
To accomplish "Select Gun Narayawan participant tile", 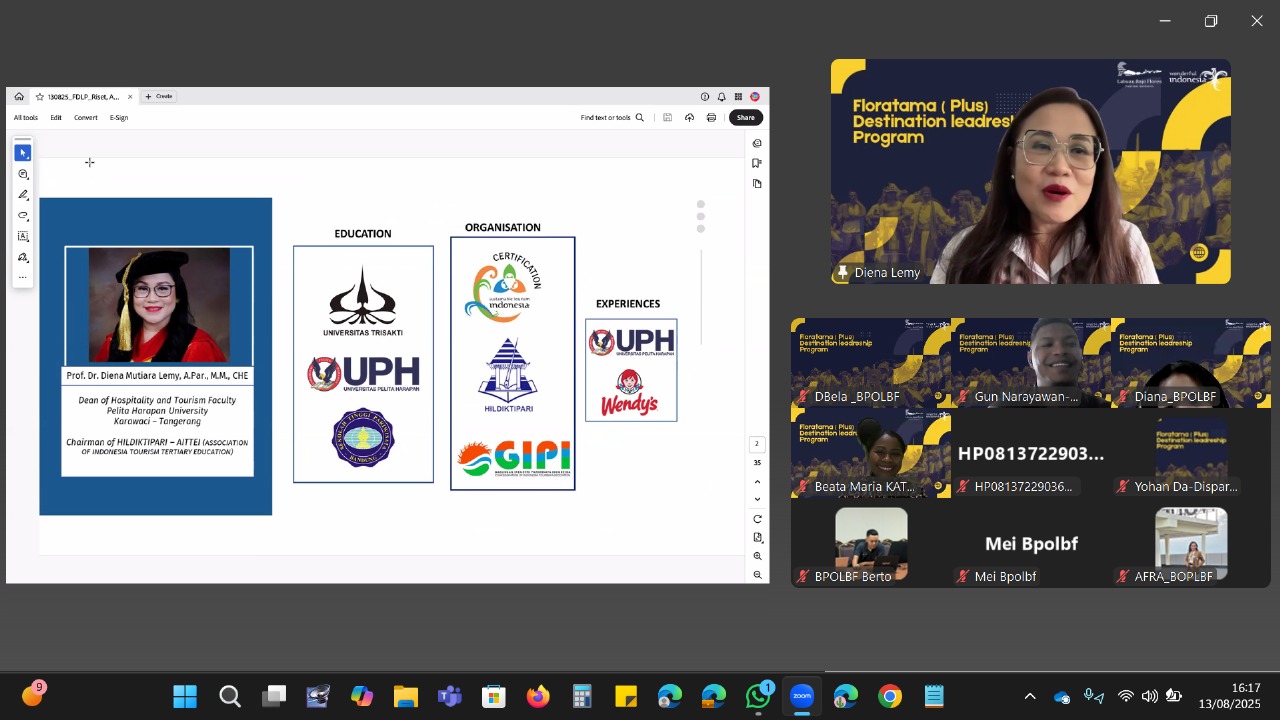I will pyautogui.click(x=1031, y=363).
